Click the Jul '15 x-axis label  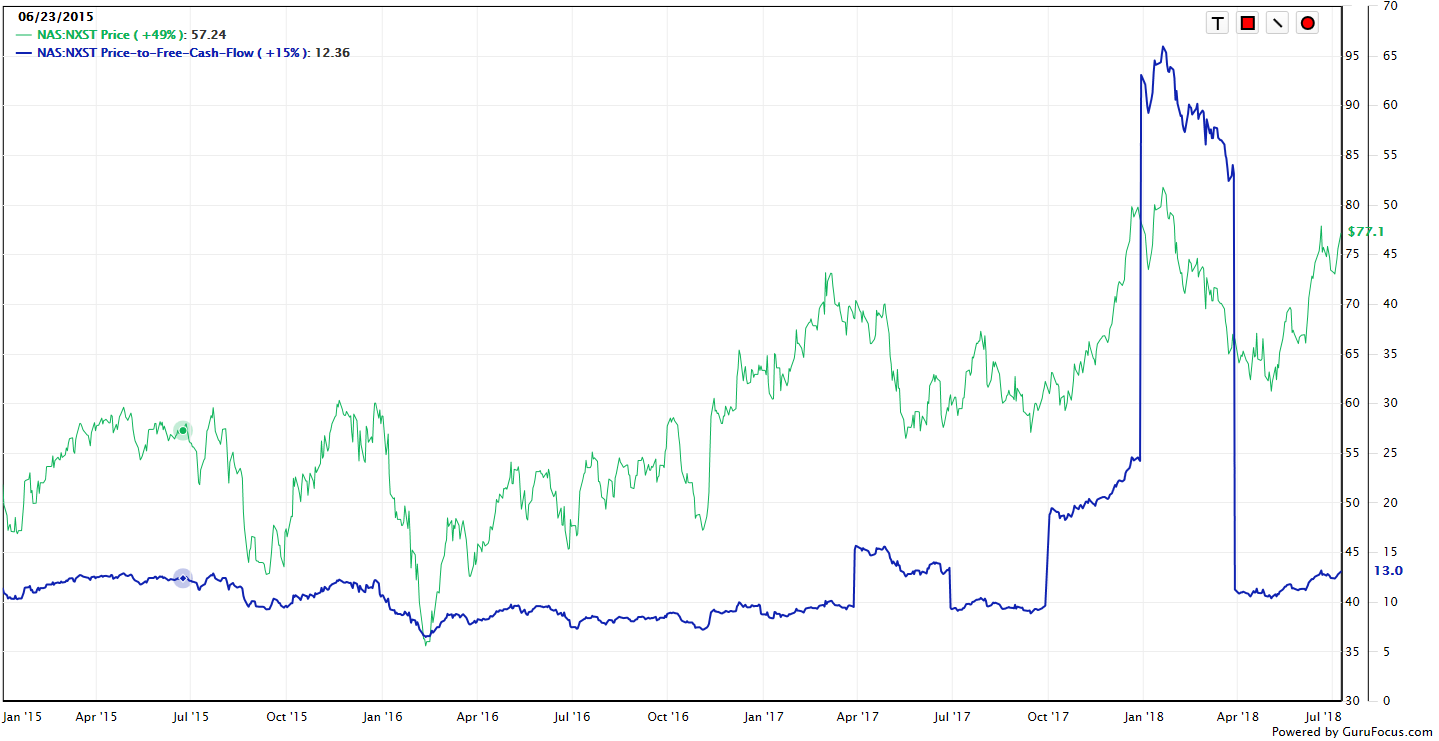click(191, 716)
